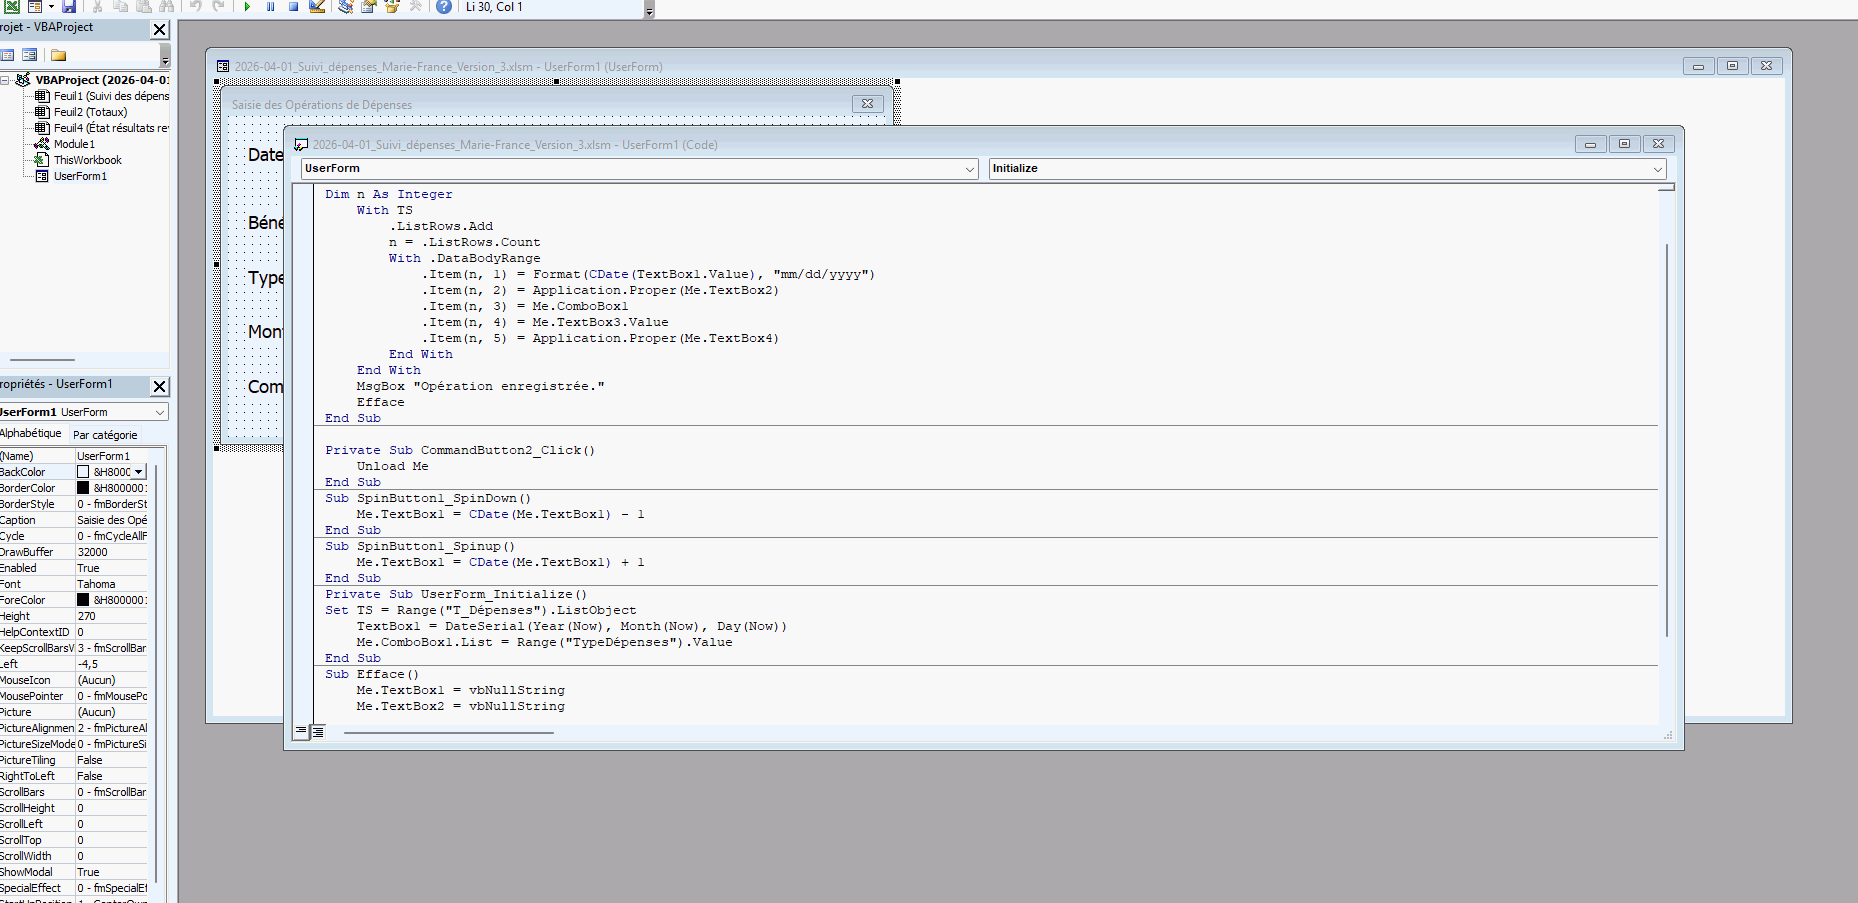Click the BackColor white color swatch
The height and width of the screenshot is (903, 1858).
click(84, 472)
